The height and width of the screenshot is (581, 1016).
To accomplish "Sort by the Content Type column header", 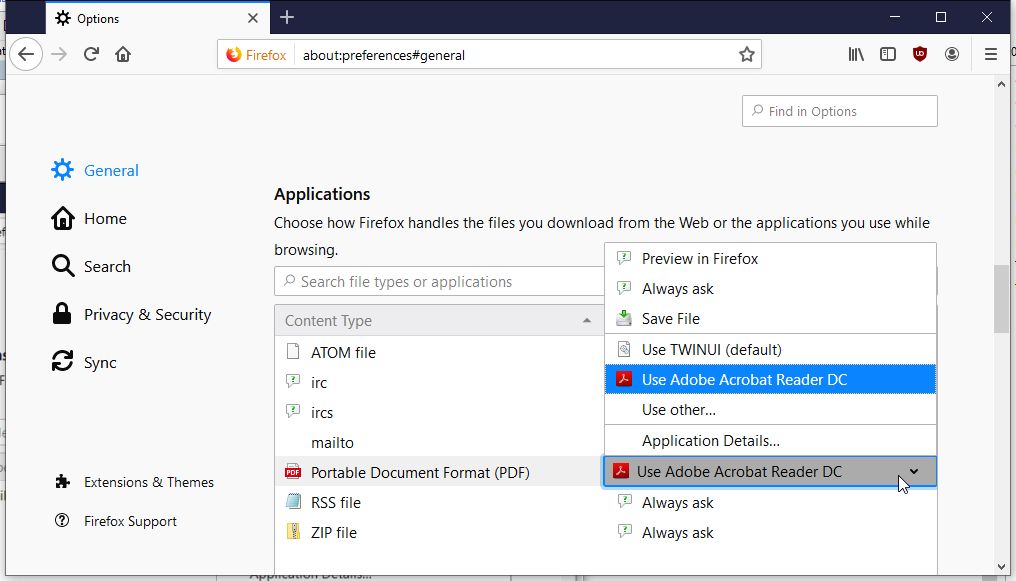I will [x=439, y=321].
